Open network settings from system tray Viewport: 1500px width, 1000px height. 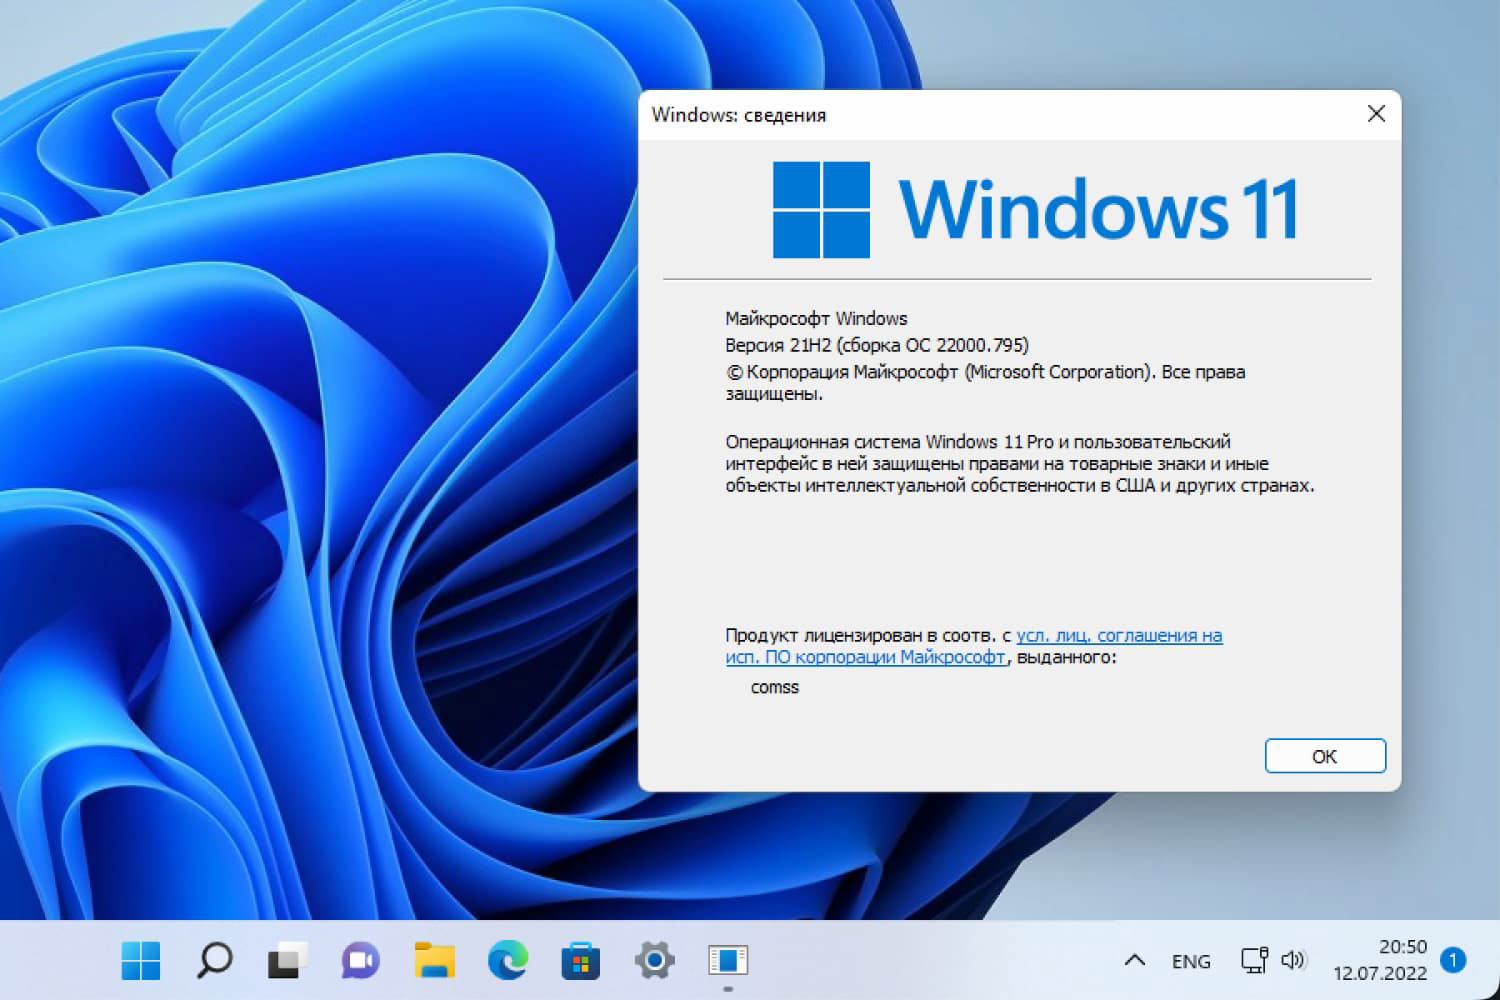[x=1253, y=960]
